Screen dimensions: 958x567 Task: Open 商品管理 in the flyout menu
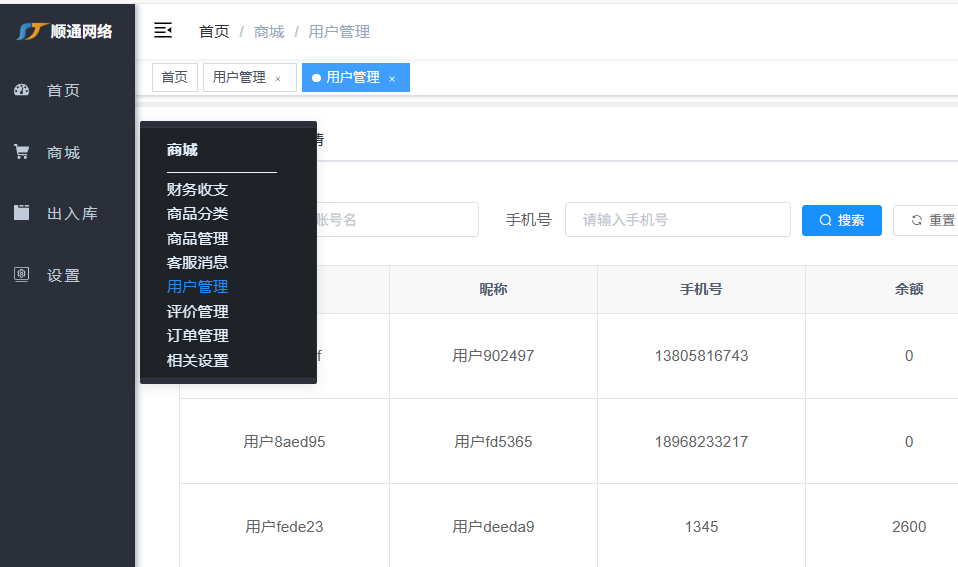(x=197, y=238)
